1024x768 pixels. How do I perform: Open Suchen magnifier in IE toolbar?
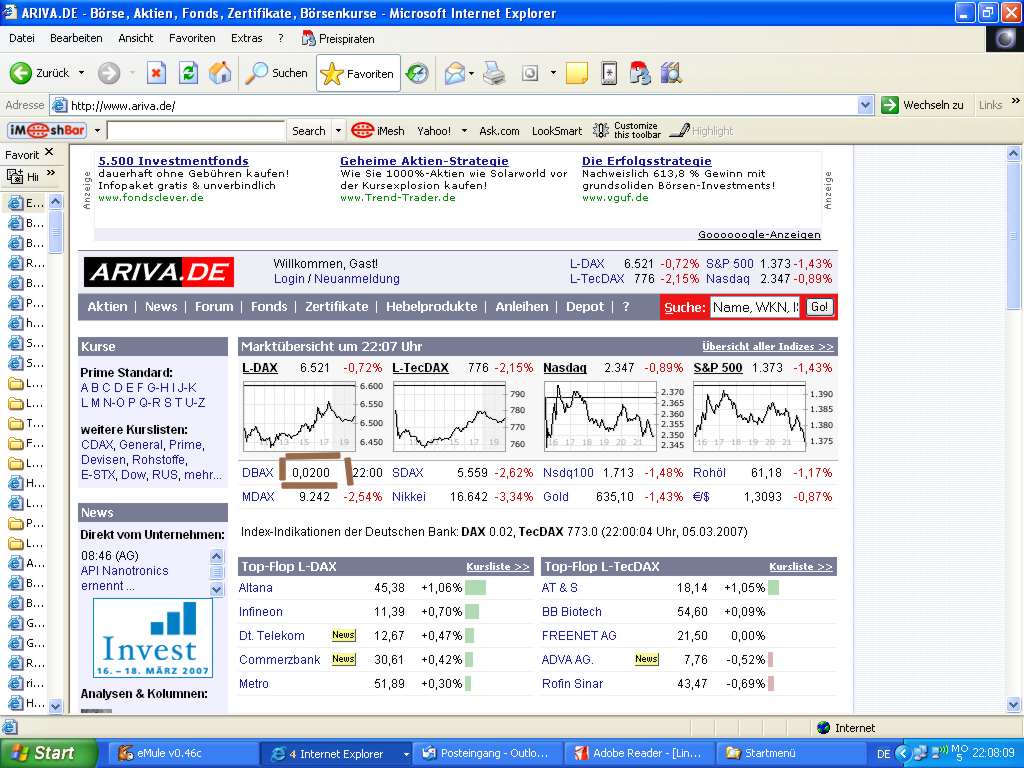tap(257, 73)
